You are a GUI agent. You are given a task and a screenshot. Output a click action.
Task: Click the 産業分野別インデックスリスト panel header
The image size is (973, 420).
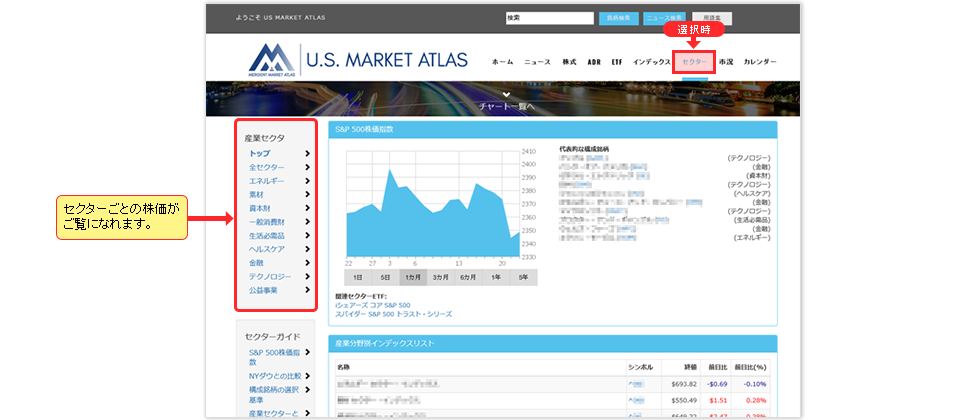tap(552, 343)
